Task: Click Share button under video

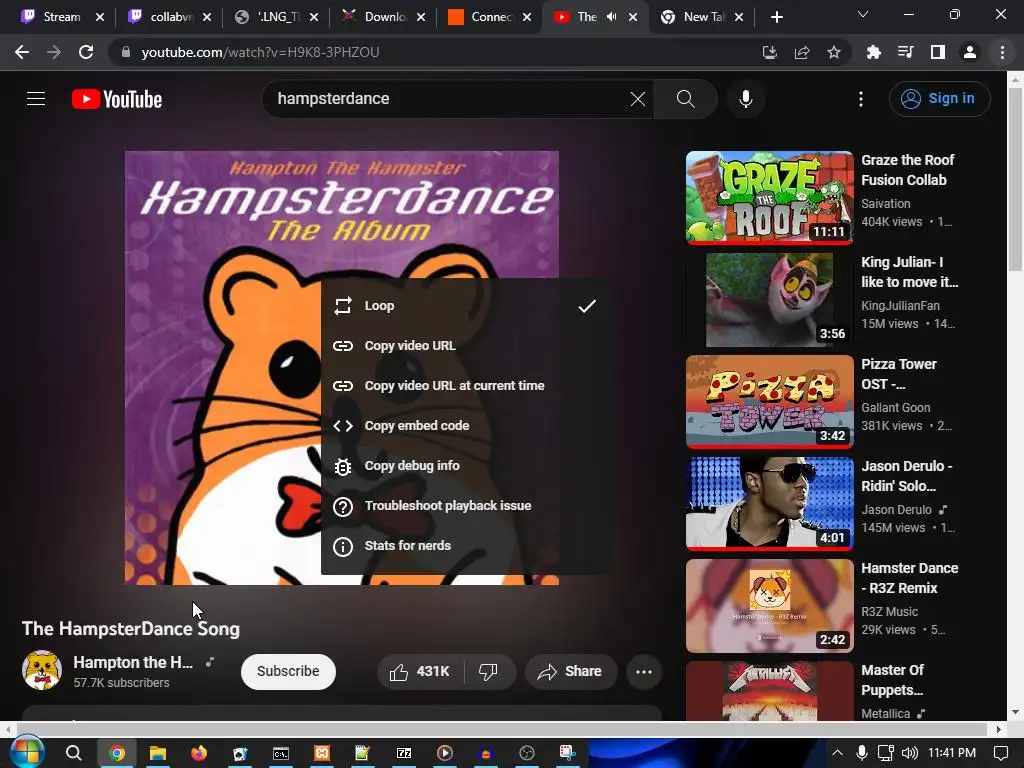Action: 570,671
